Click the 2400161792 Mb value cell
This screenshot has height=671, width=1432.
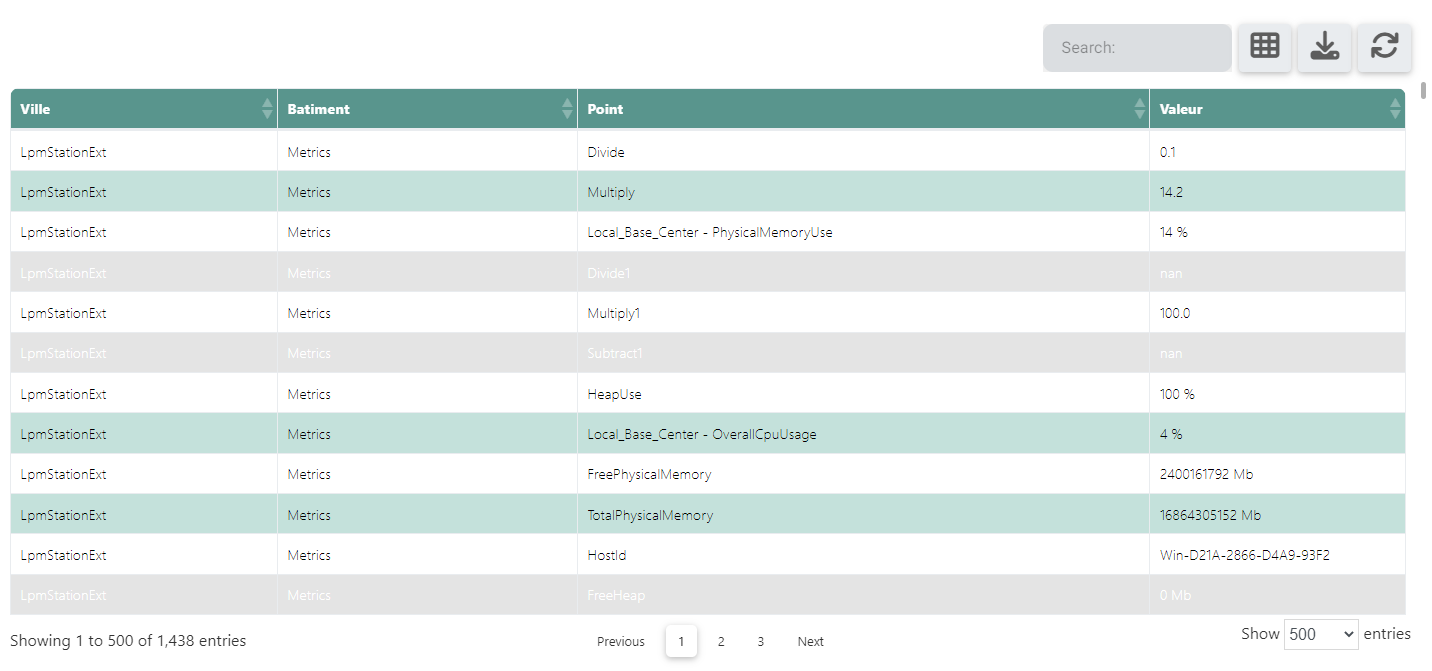[x=1277, y=474]
